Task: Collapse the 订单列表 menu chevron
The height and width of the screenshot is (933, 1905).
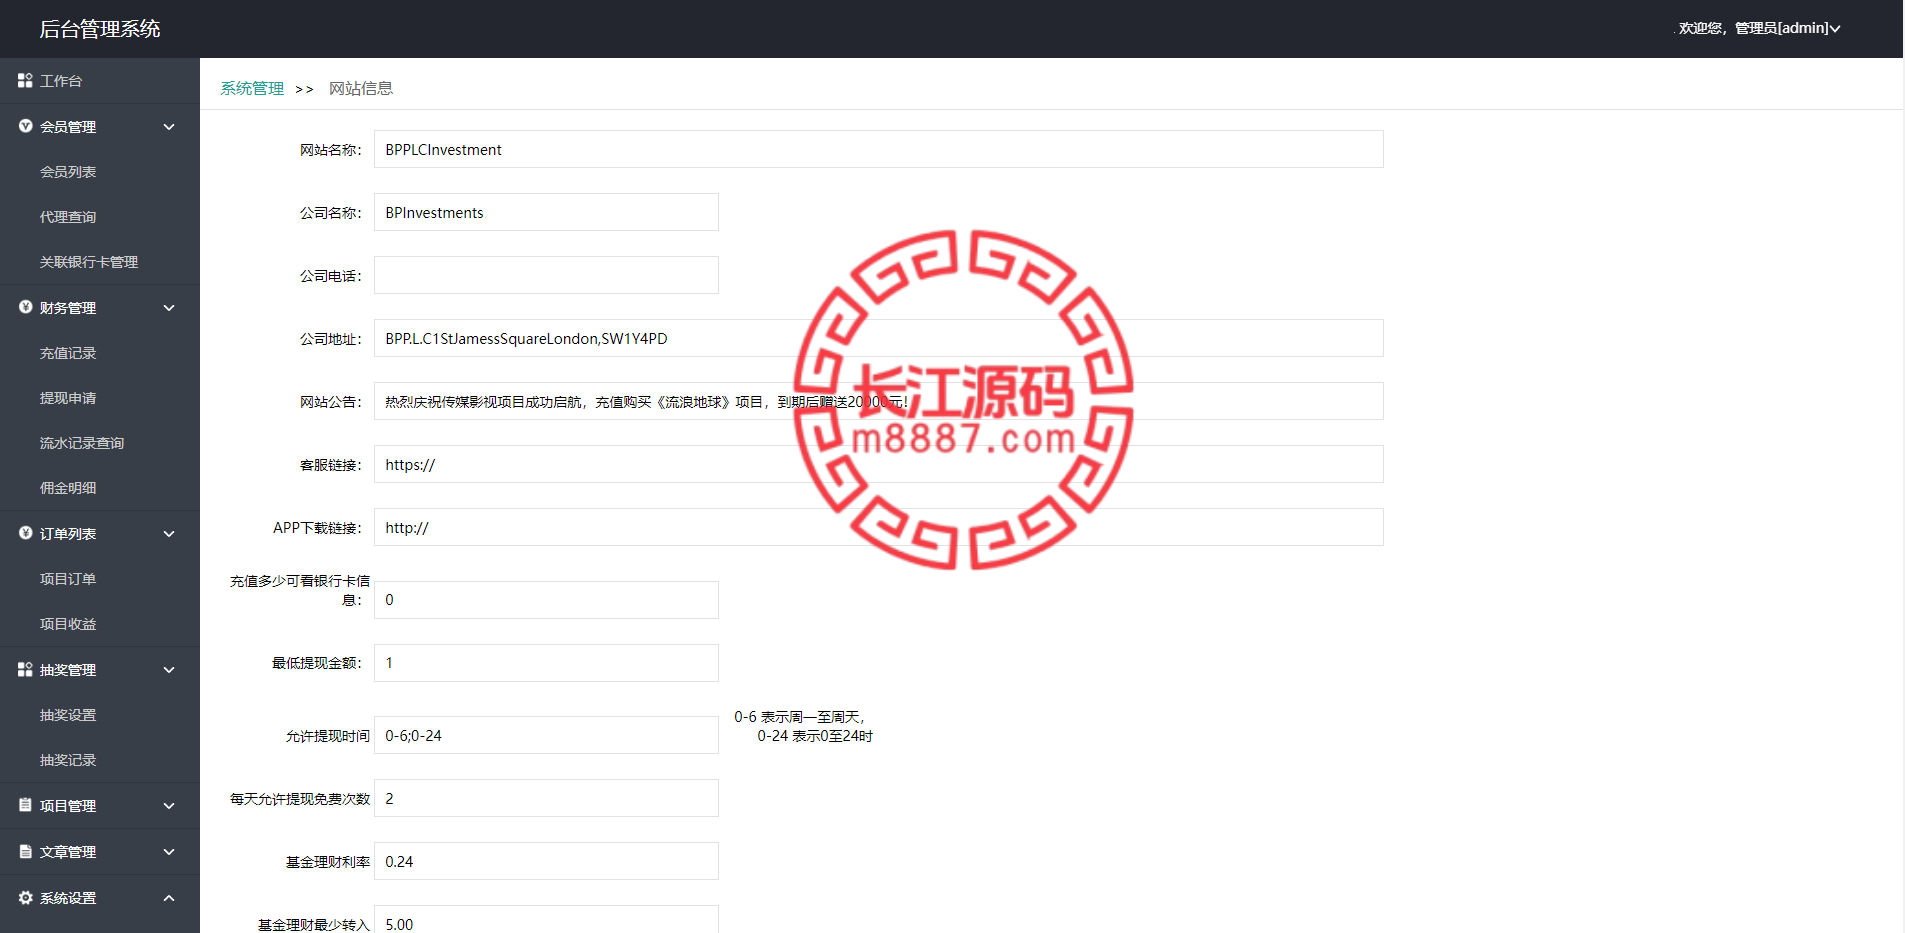Action: click(x=169, y=534)
